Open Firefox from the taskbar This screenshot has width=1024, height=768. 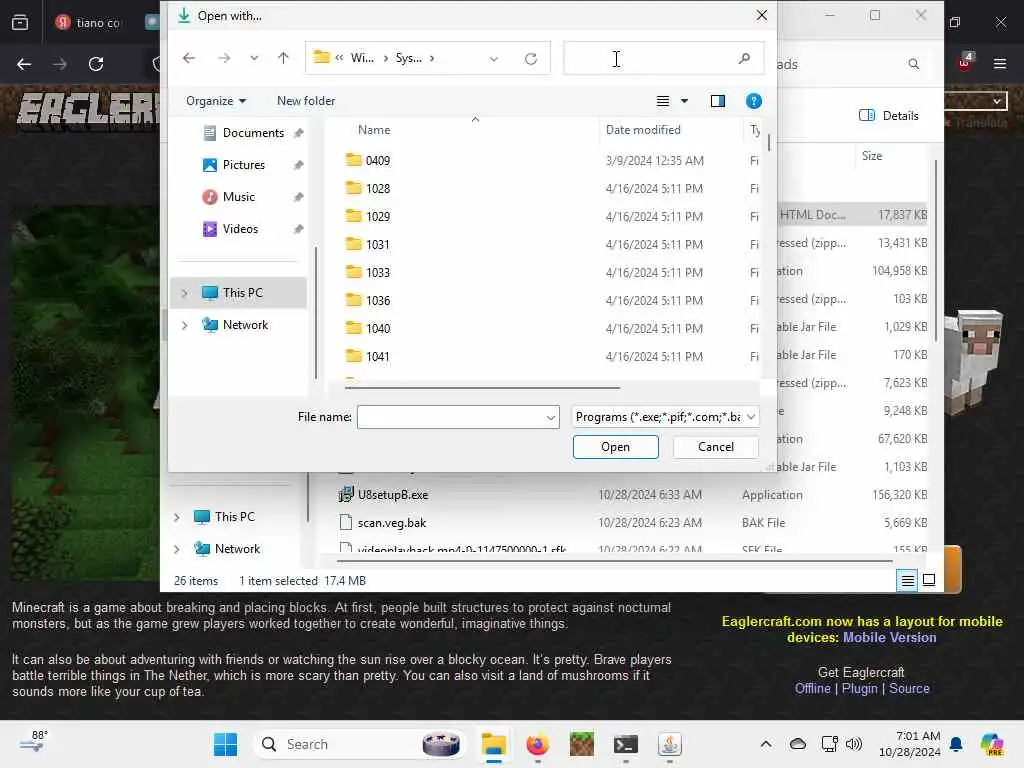click(537, 744)
